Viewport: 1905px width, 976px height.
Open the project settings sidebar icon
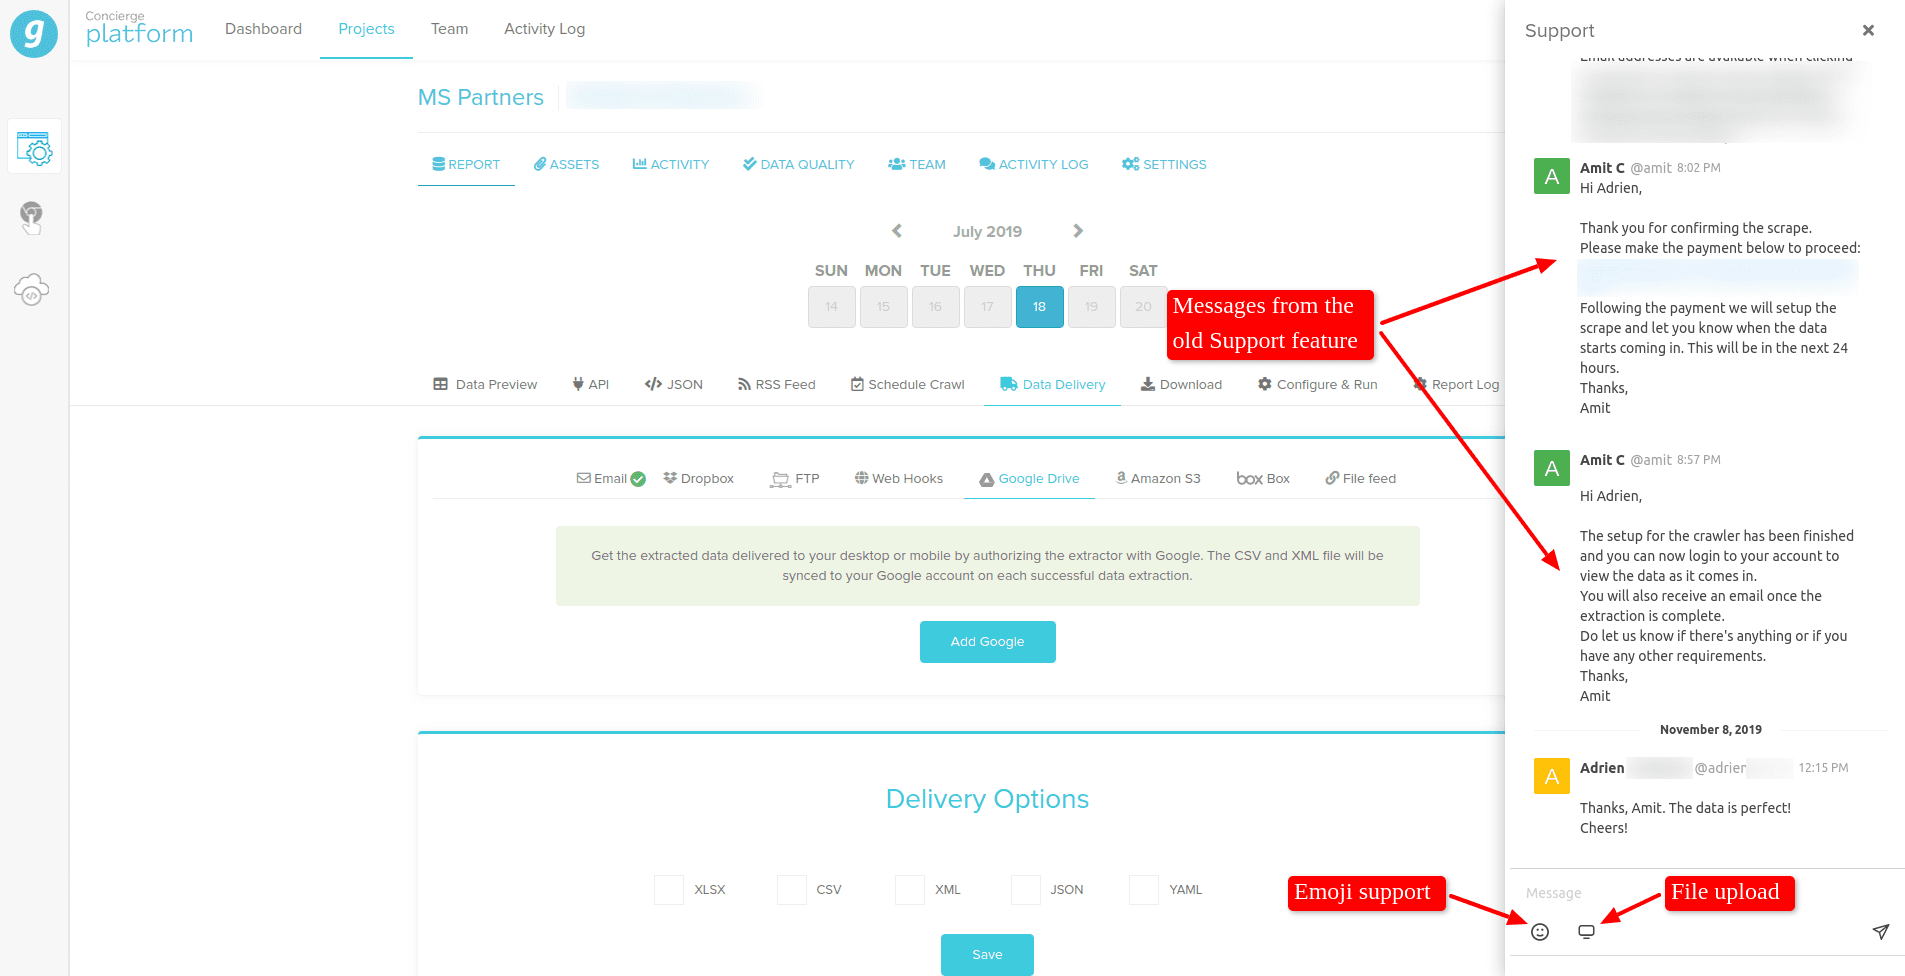coord(35,148)
